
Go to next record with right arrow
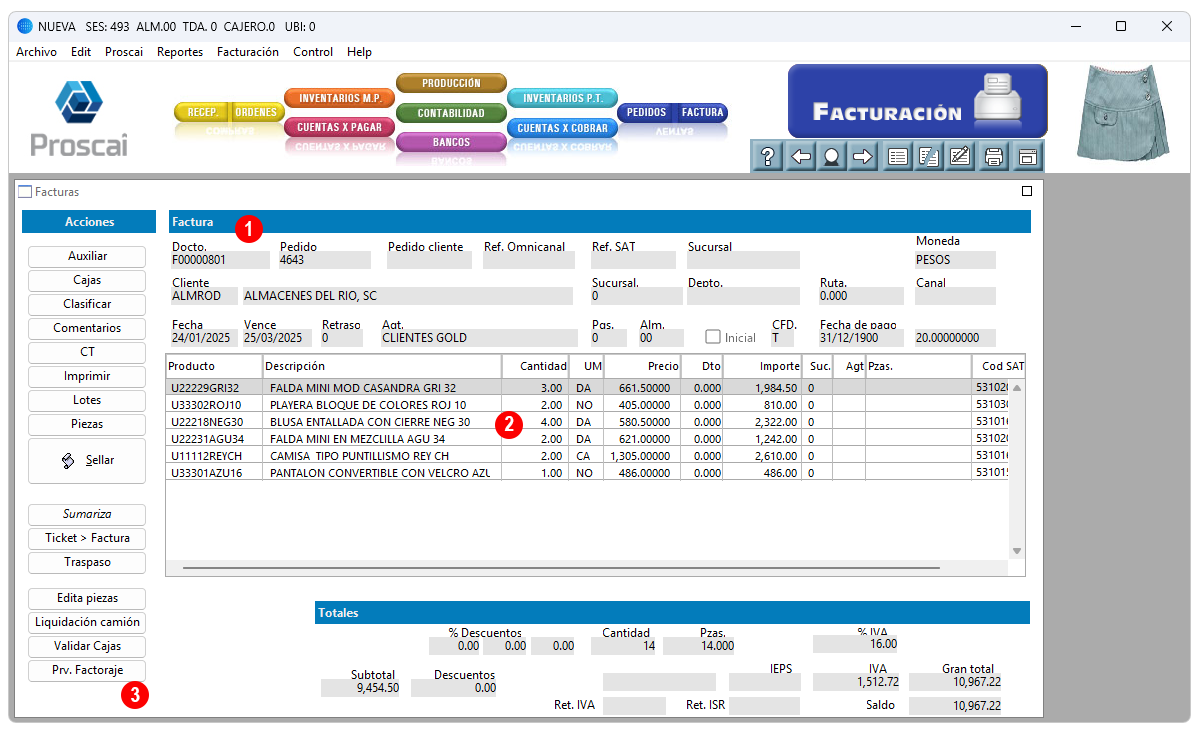[863, 157]
